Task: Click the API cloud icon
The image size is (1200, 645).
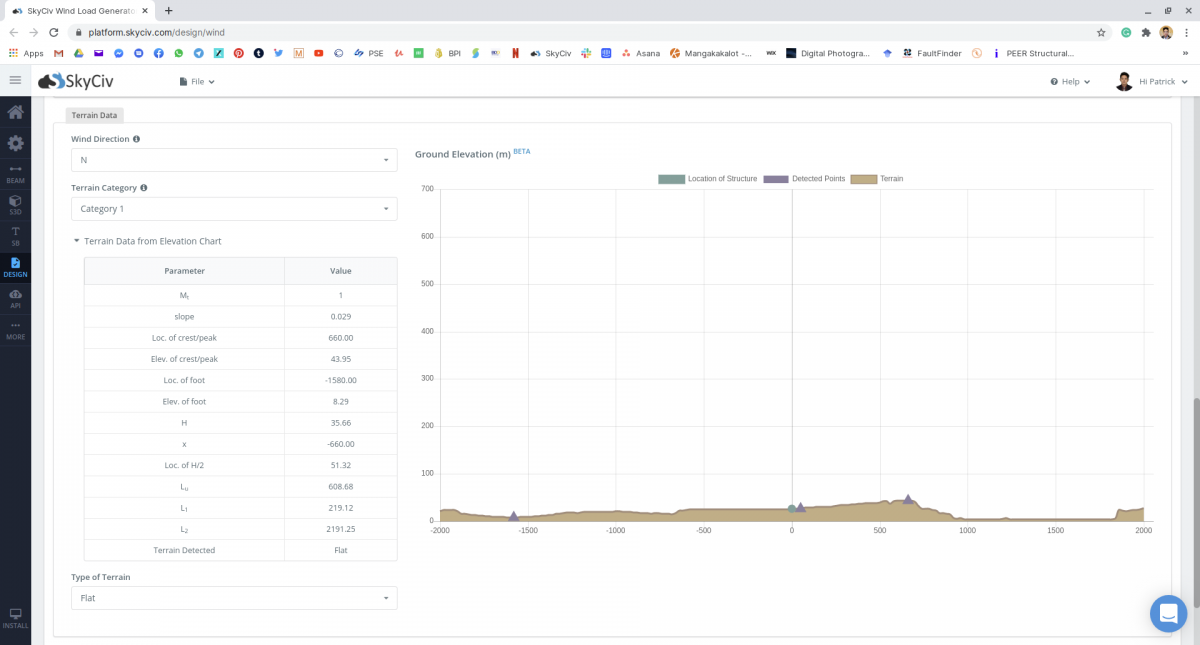Action: (x=15, y=298)
